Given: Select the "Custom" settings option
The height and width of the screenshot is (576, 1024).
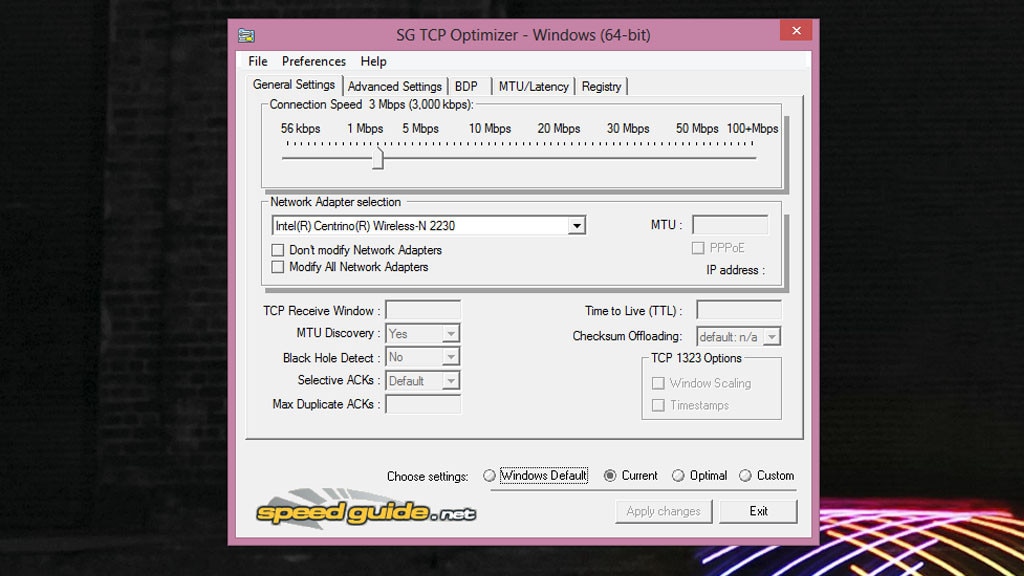Looking at the screenshot, I should [745, 476].
